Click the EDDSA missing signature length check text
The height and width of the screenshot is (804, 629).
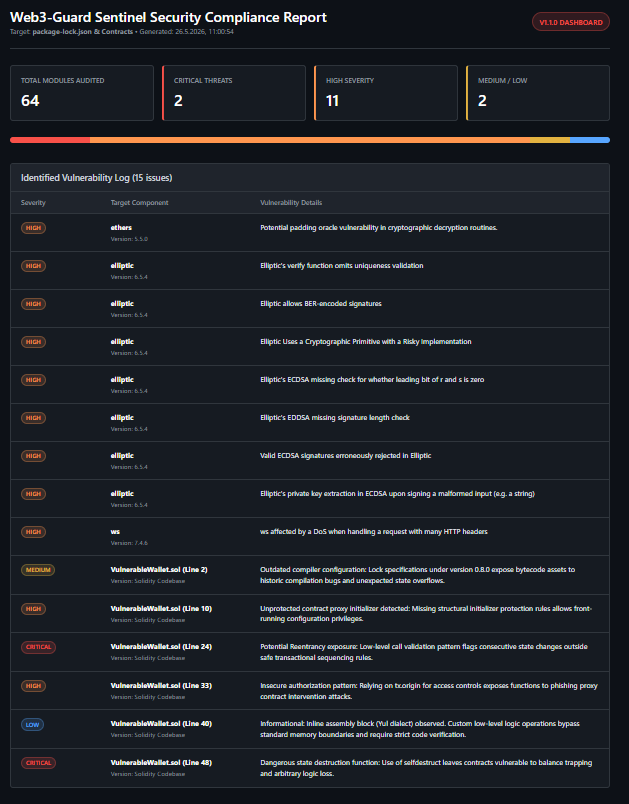click(335, 417)
